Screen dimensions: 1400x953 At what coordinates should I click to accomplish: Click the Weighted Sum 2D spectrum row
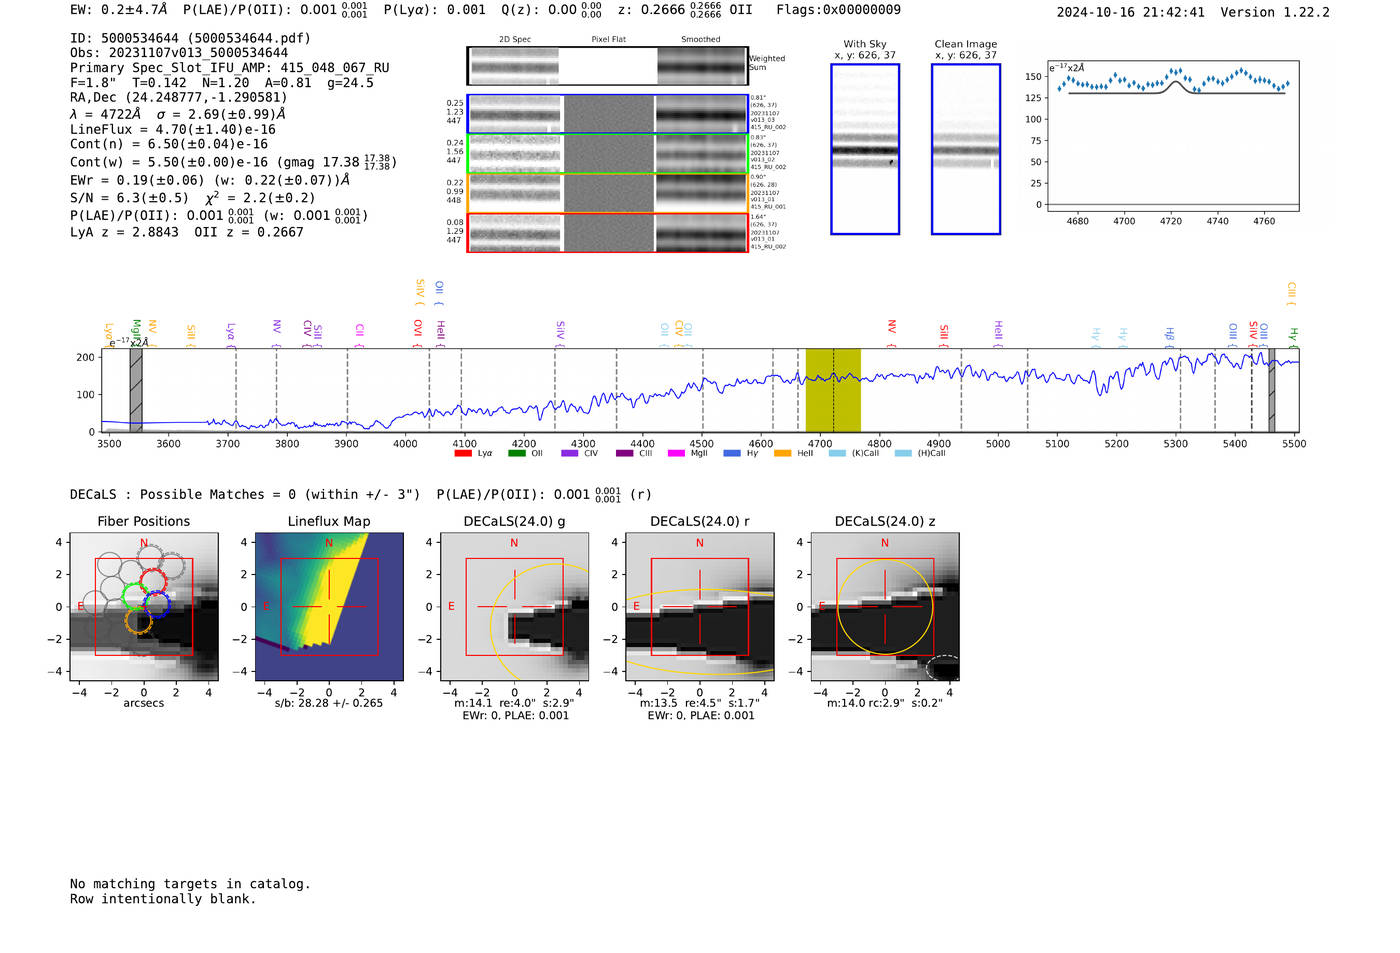tap(607, 66)
